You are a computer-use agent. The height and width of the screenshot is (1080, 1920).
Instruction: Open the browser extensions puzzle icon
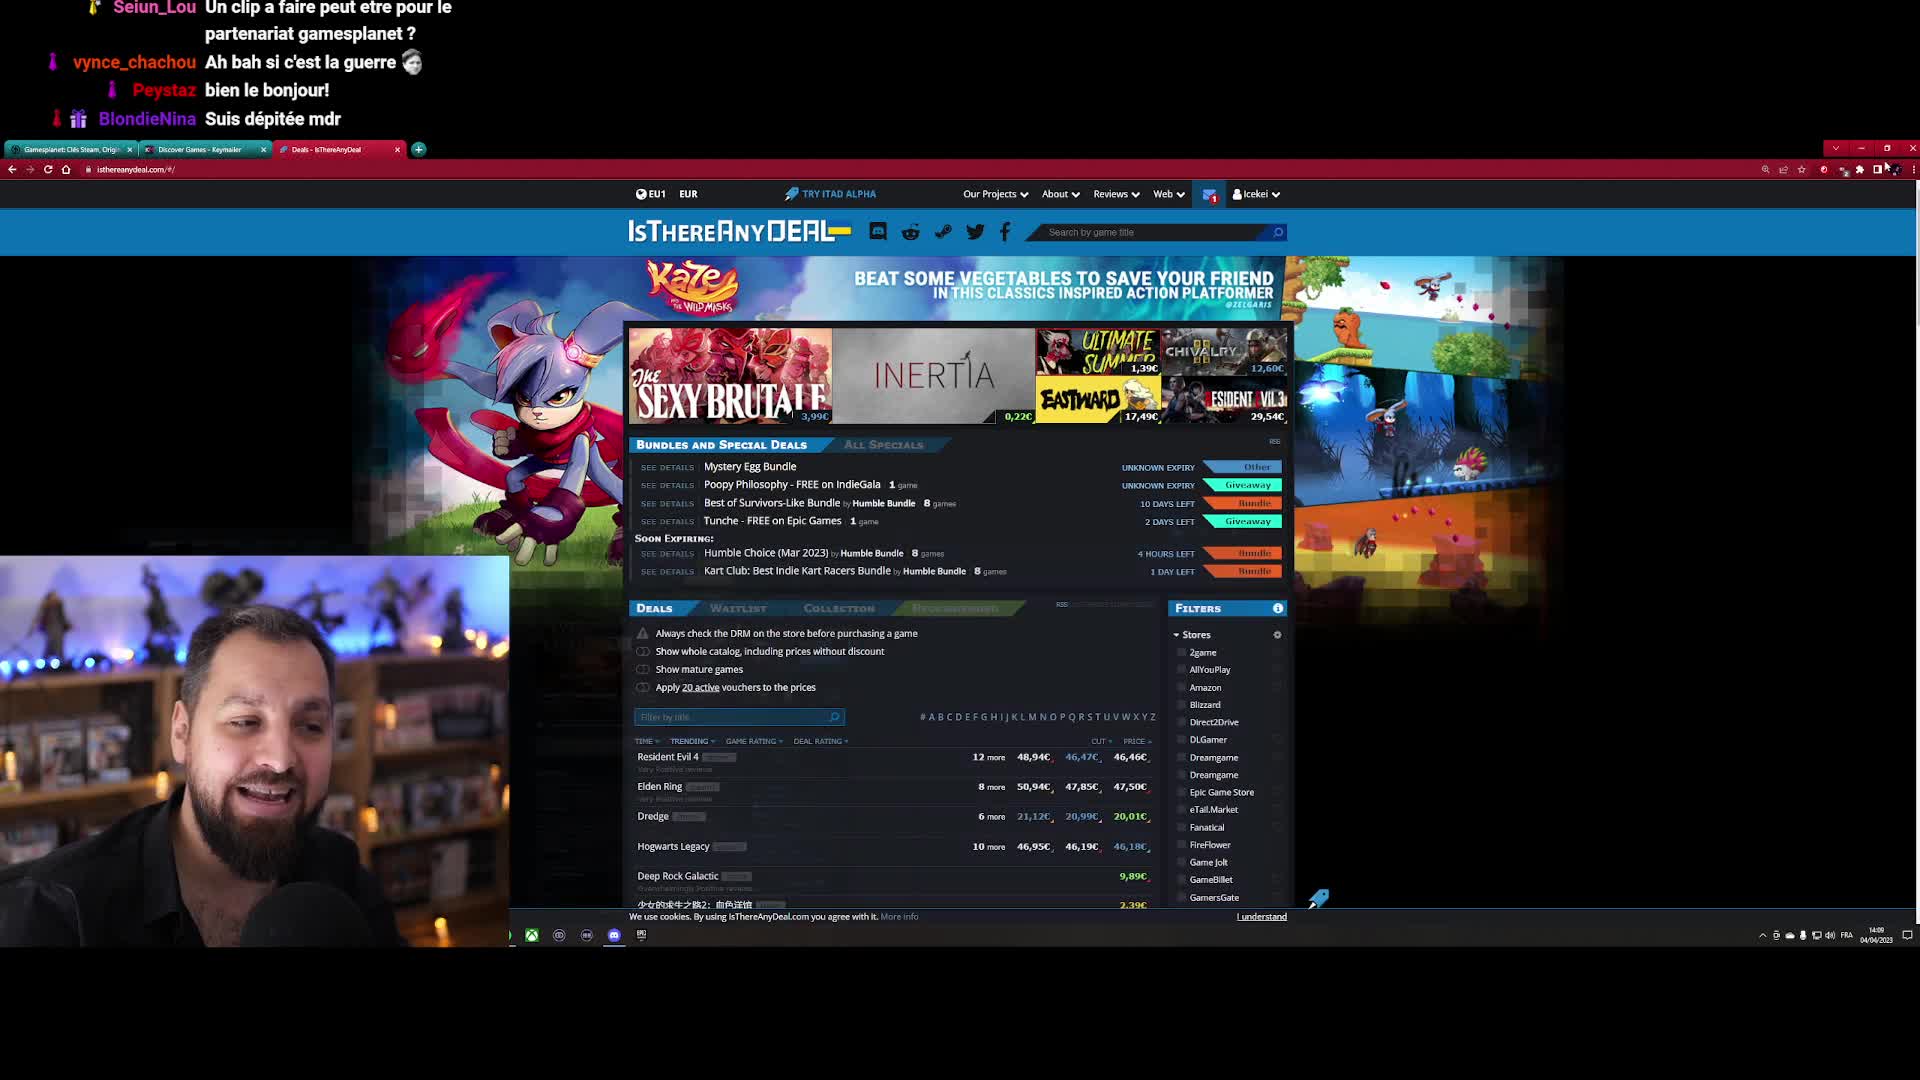click(1860, 169)
